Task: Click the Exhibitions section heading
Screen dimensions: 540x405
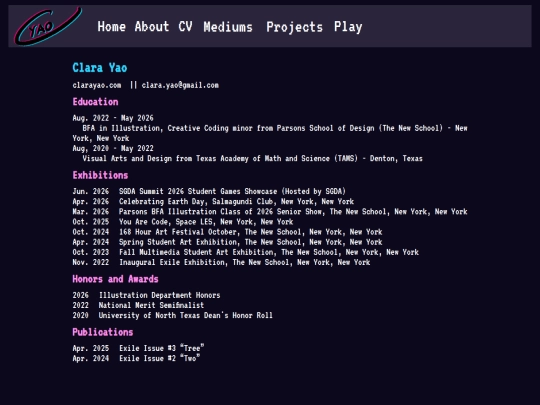Action: 100,175
